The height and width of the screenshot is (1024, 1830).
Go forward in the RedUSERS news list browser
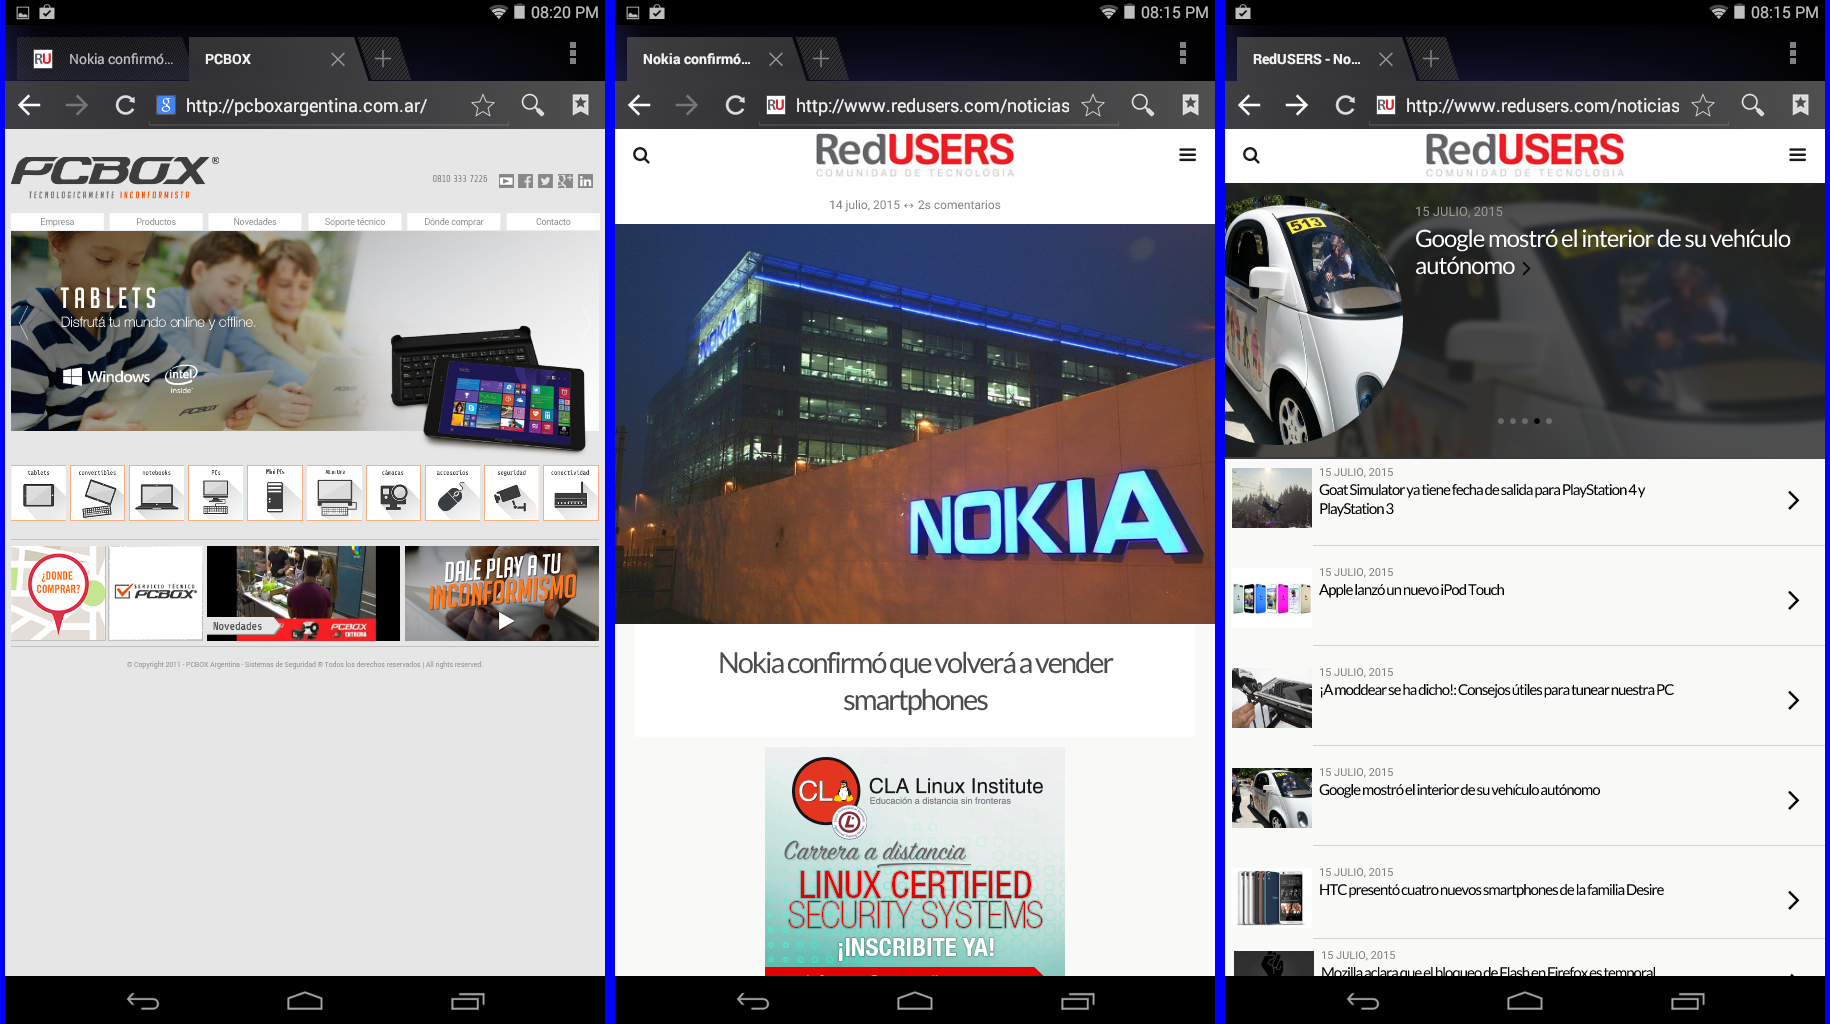click(x=1297, y=105)
